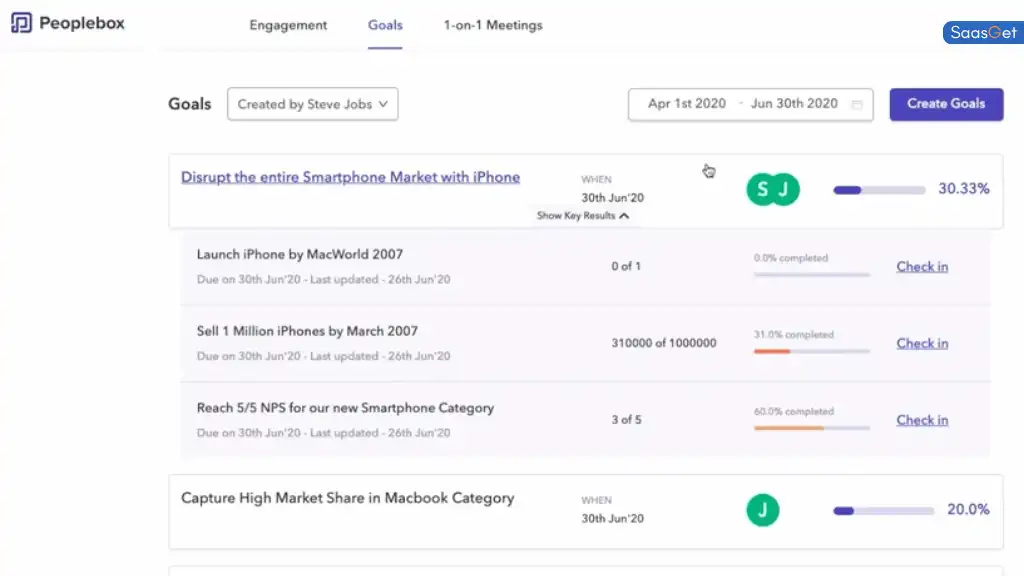The height and width of the screenshot is (576, 1024).
Task: Click the S owner avatar on iPhone goal
Action: click(761, 189)
